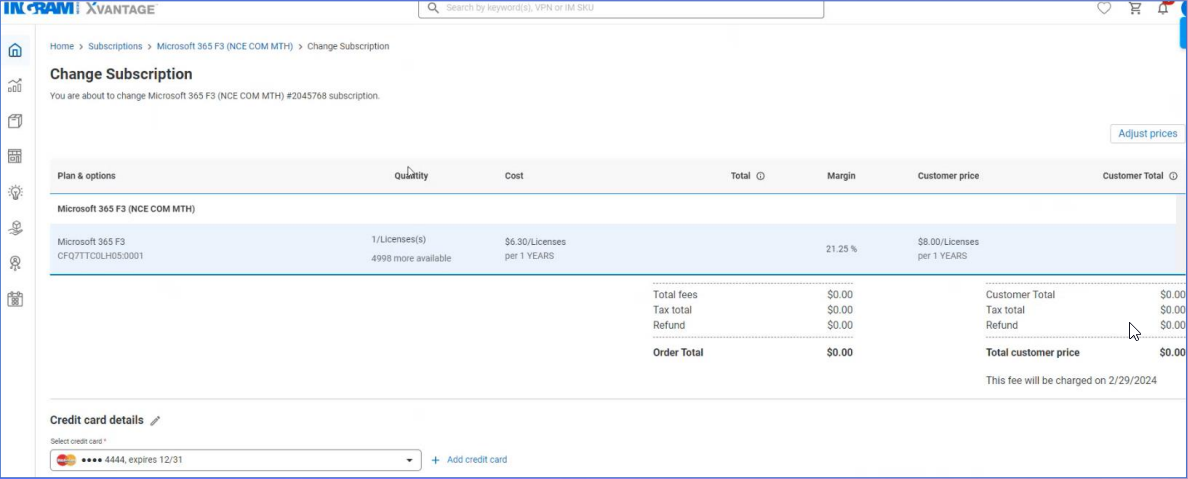Open Microsoft 365 F3 (NCE COM MTH) breadcrumb
This screenshot has height=479, width=1188.
225,46
